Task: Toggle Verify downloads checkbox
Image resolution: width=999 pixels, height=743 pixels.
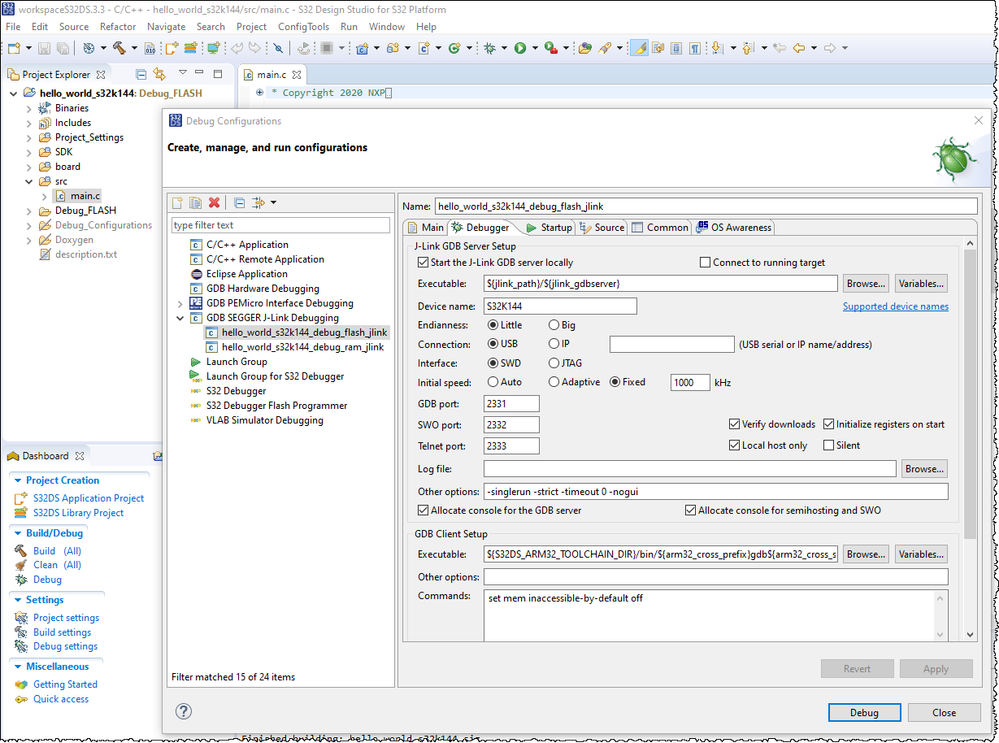Action: click(735, 424)
